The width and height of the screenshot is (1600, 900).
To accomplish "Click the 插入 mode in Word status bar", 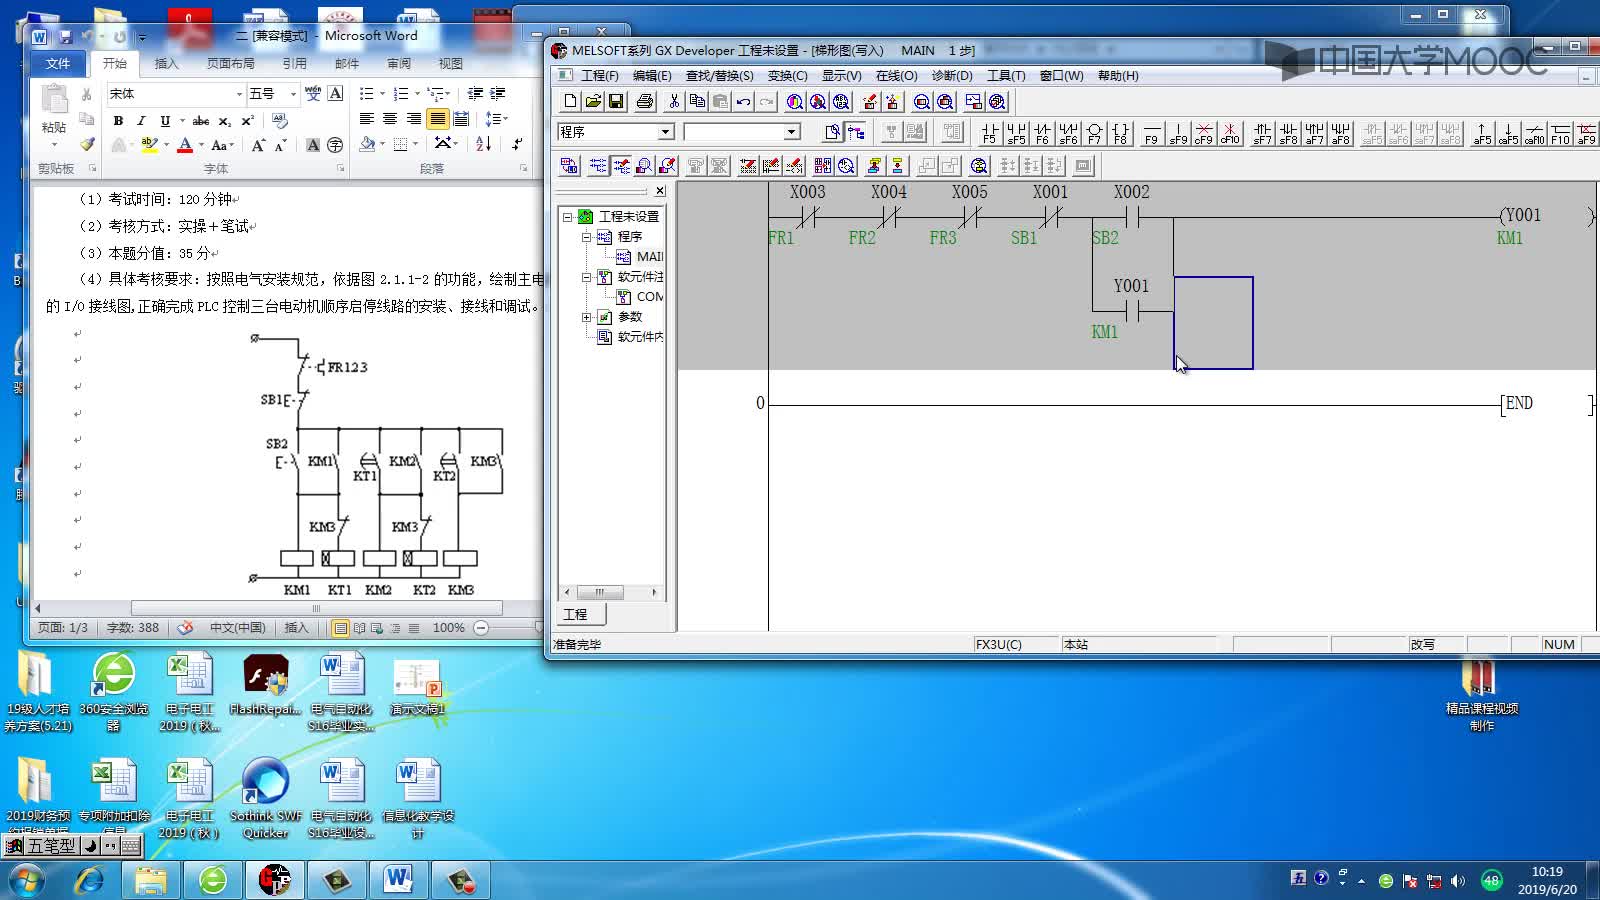I will tap(297, 628).
